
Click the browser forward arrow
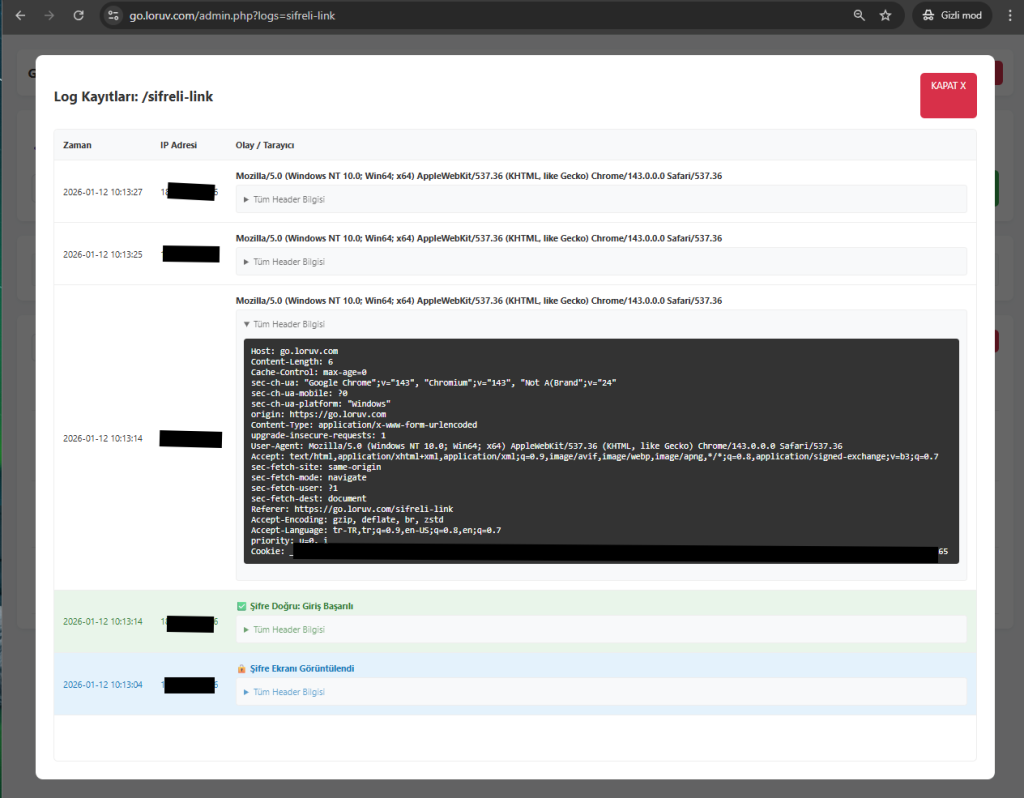(49, 16)
